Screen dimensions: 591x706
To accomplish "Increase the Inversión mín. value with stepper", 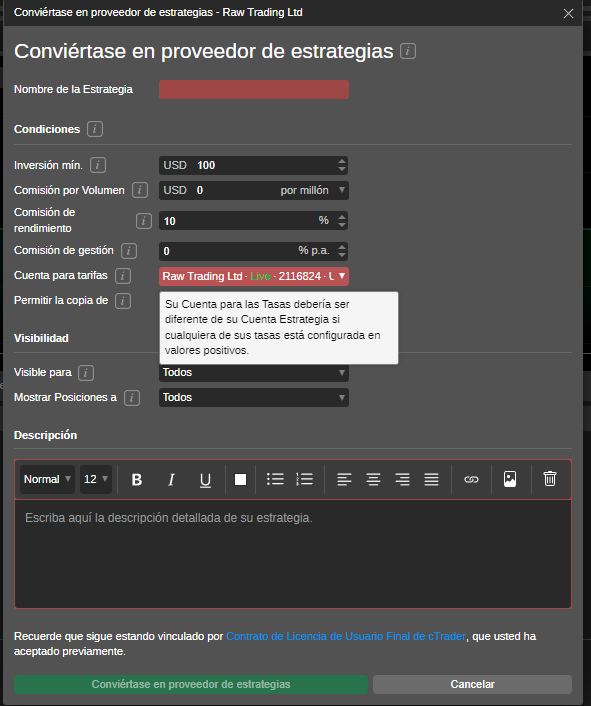I will [x=342, y=161].
